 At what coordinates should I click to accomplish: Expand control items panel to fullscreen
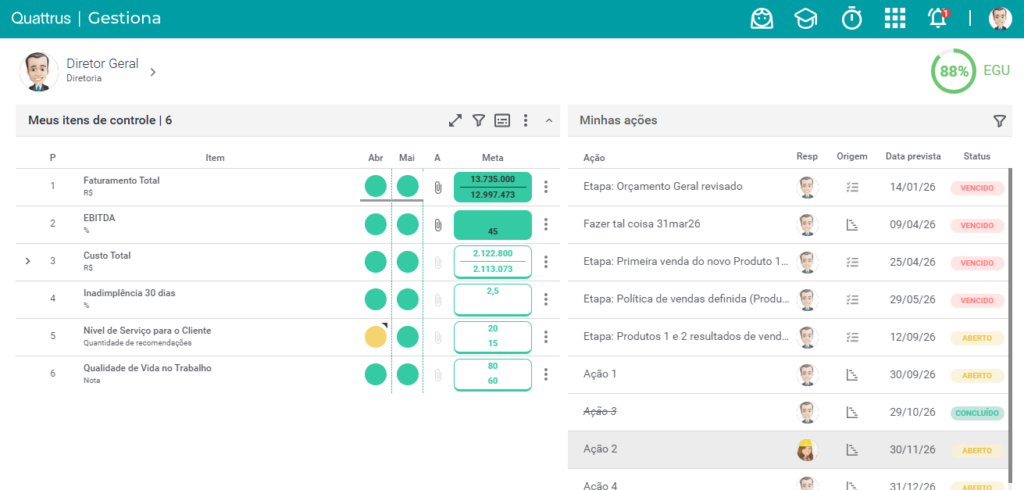pos(455,120)
